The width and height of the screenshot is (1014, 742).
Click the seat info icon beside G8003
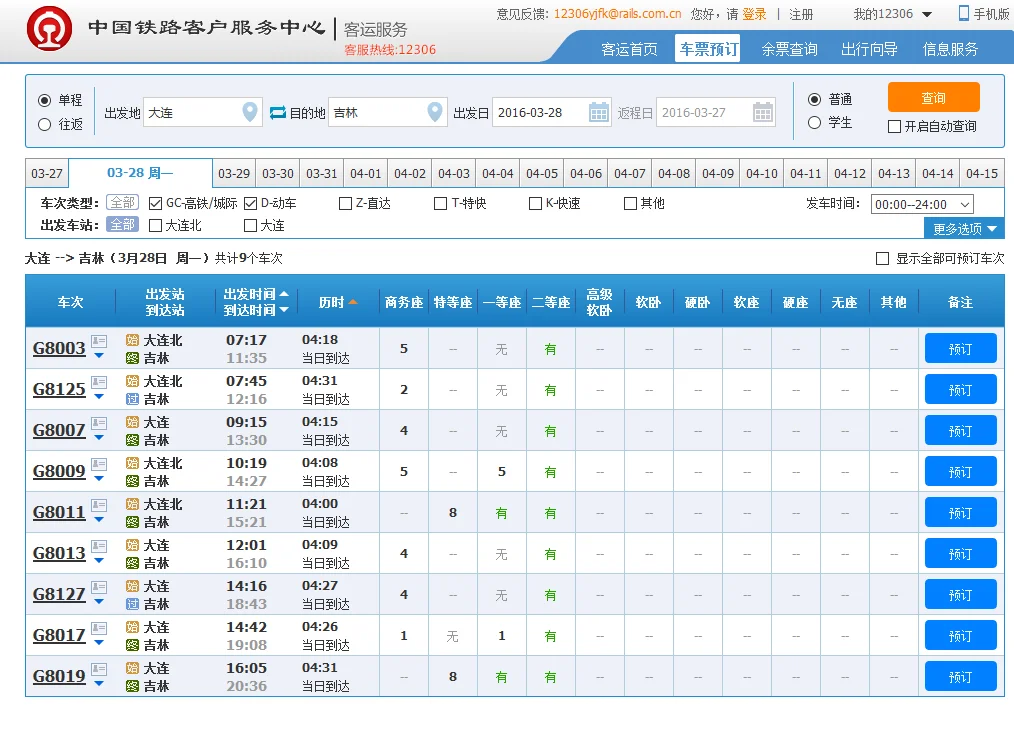pos(98,341)
